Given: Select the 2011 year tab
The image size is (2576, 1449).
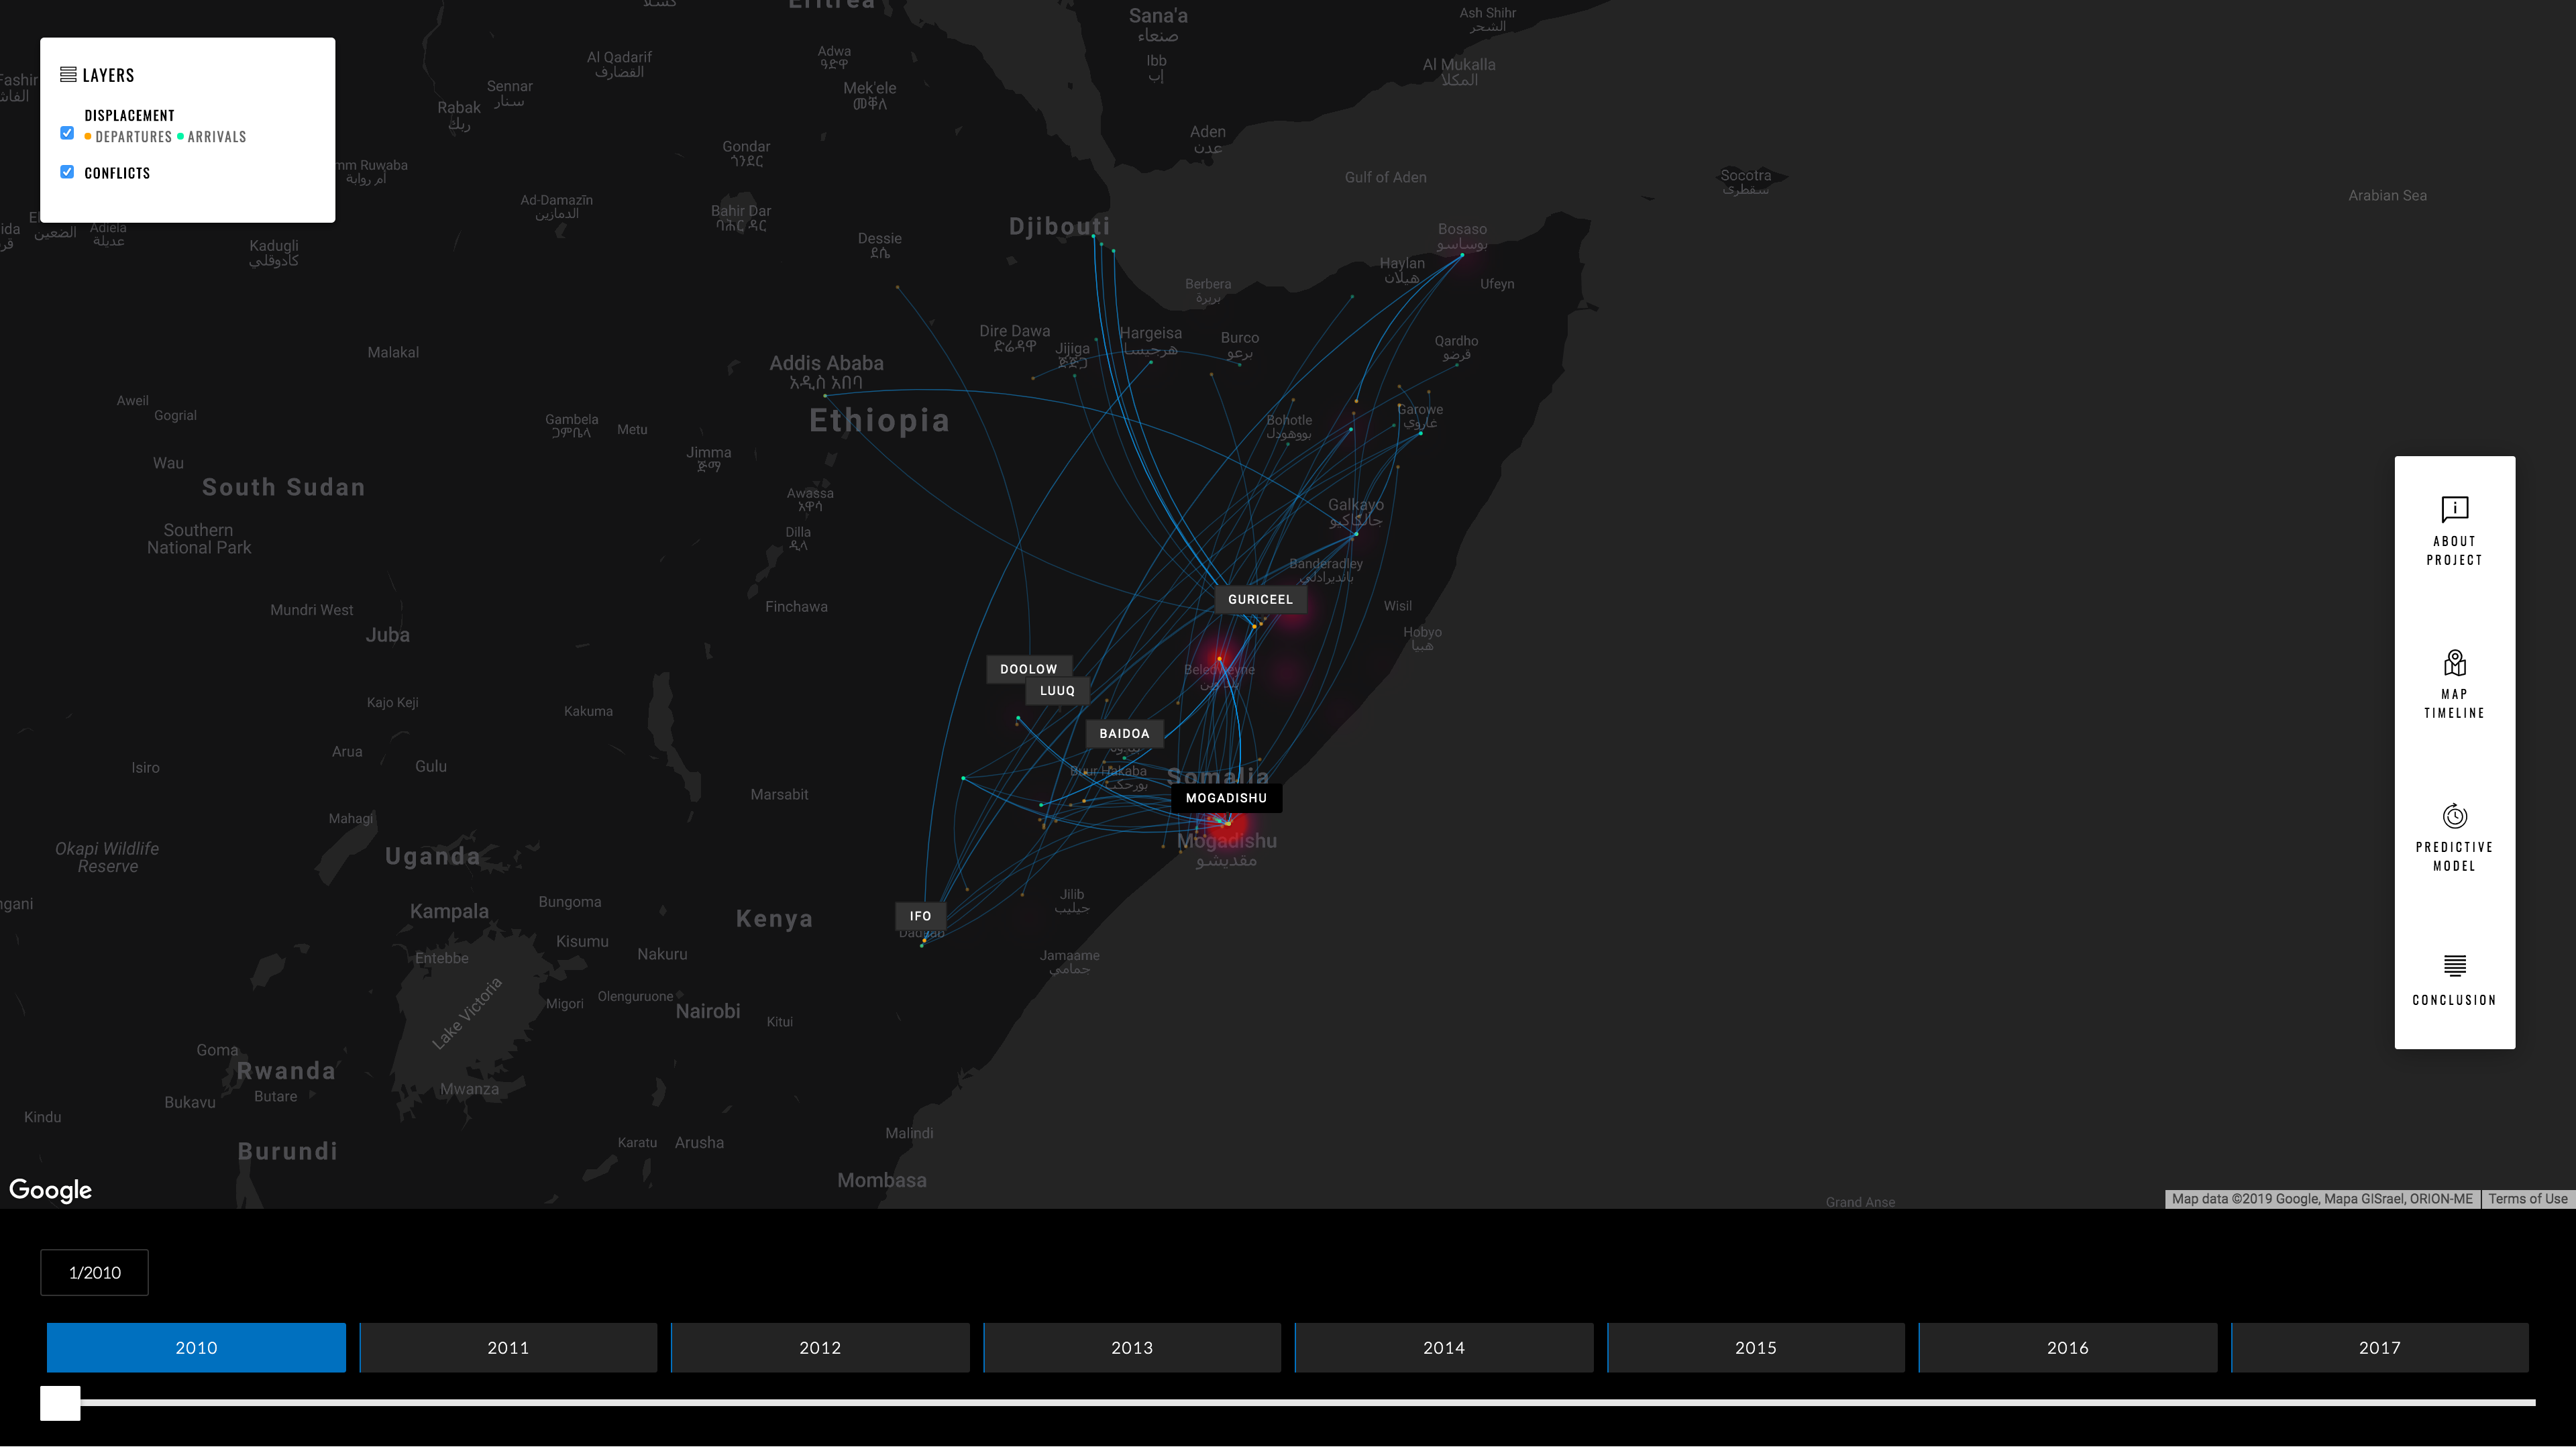Looking at the screenshot, I should (x=508, y=1347).
